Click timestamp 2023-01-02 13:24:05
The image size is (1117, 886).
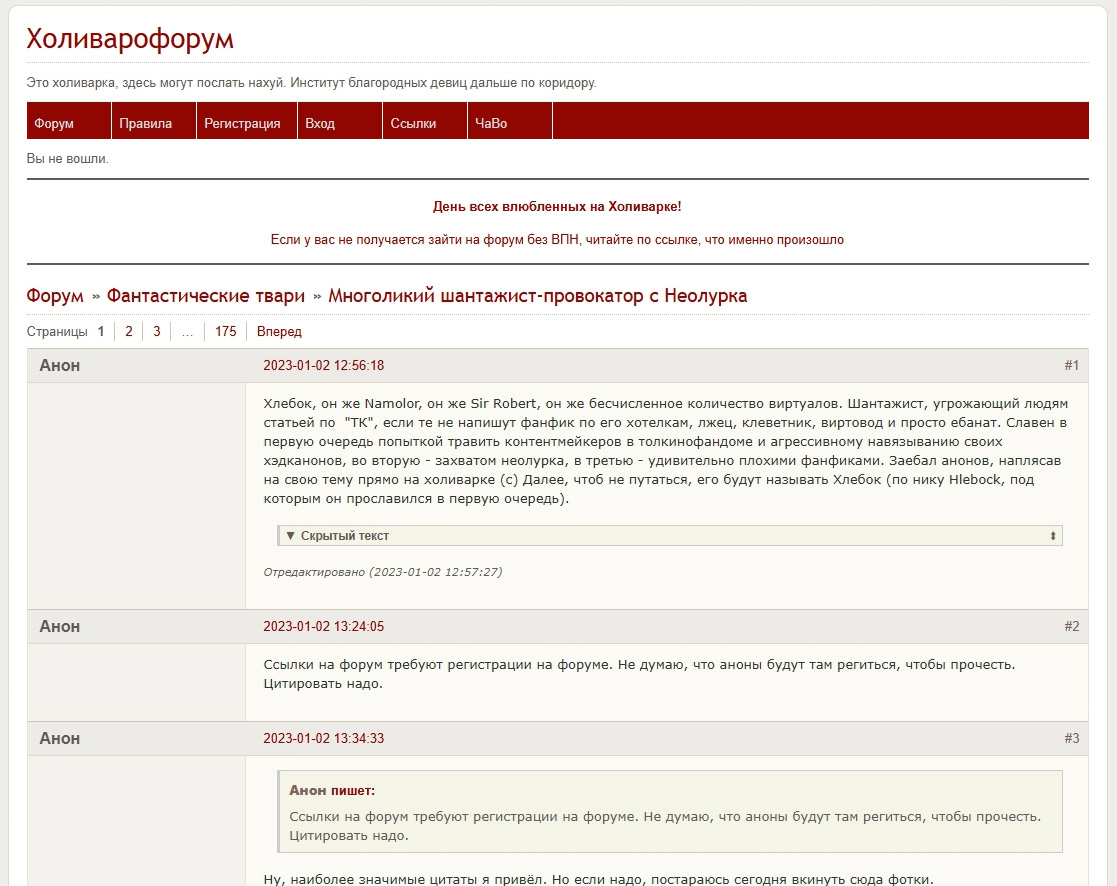click(323, 627)
